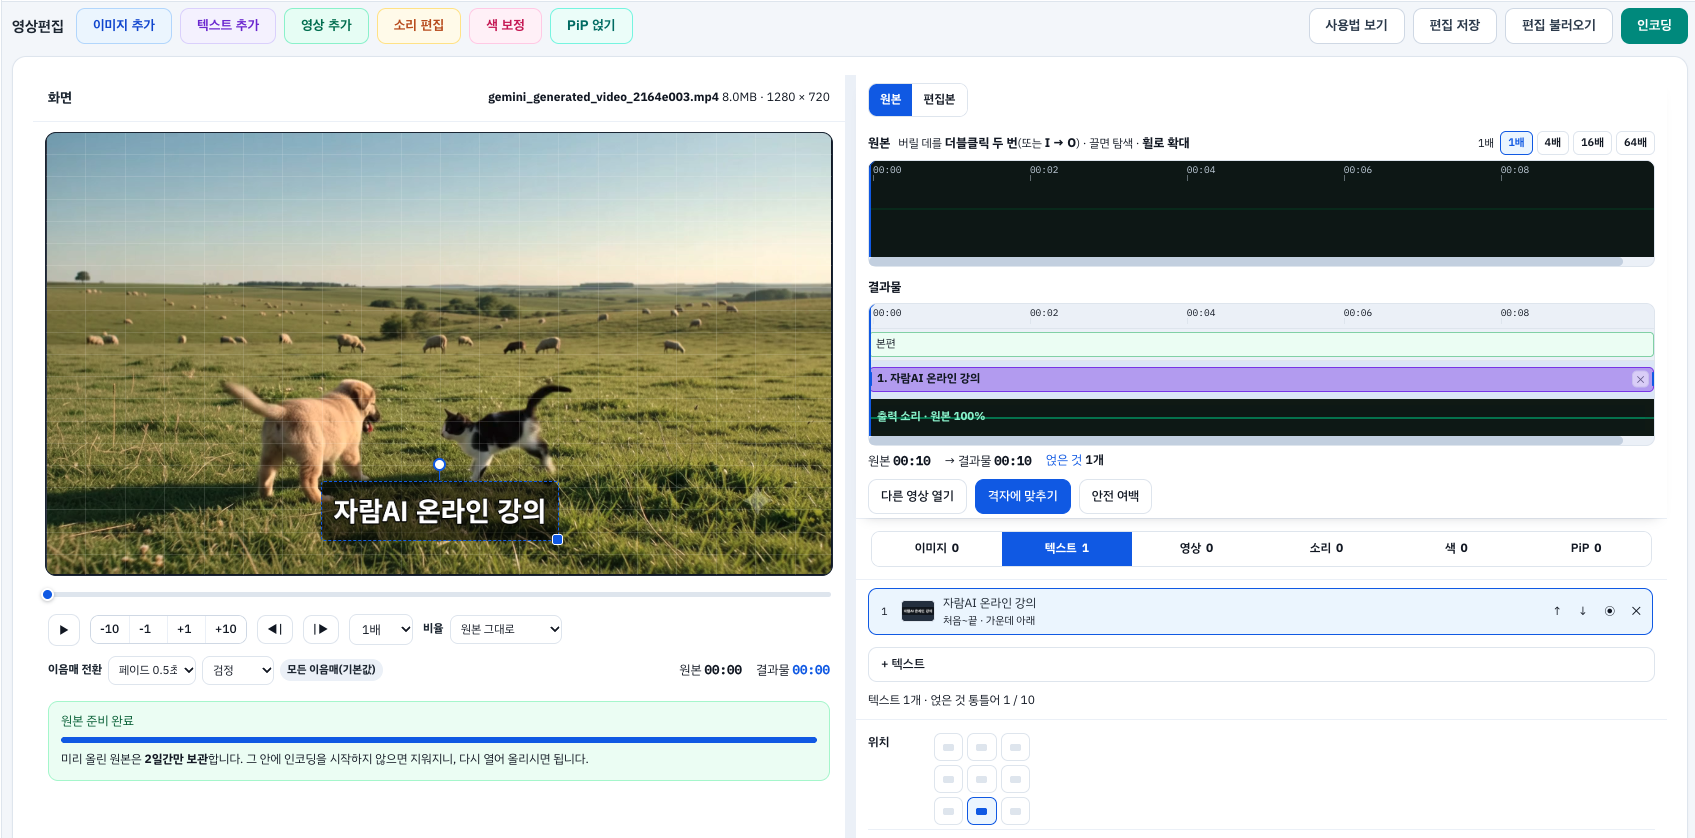The width and height of the screenshot is (1695, 838).
Task: Set timeline zoom to 16배
Action: (x=1593, y=142)
